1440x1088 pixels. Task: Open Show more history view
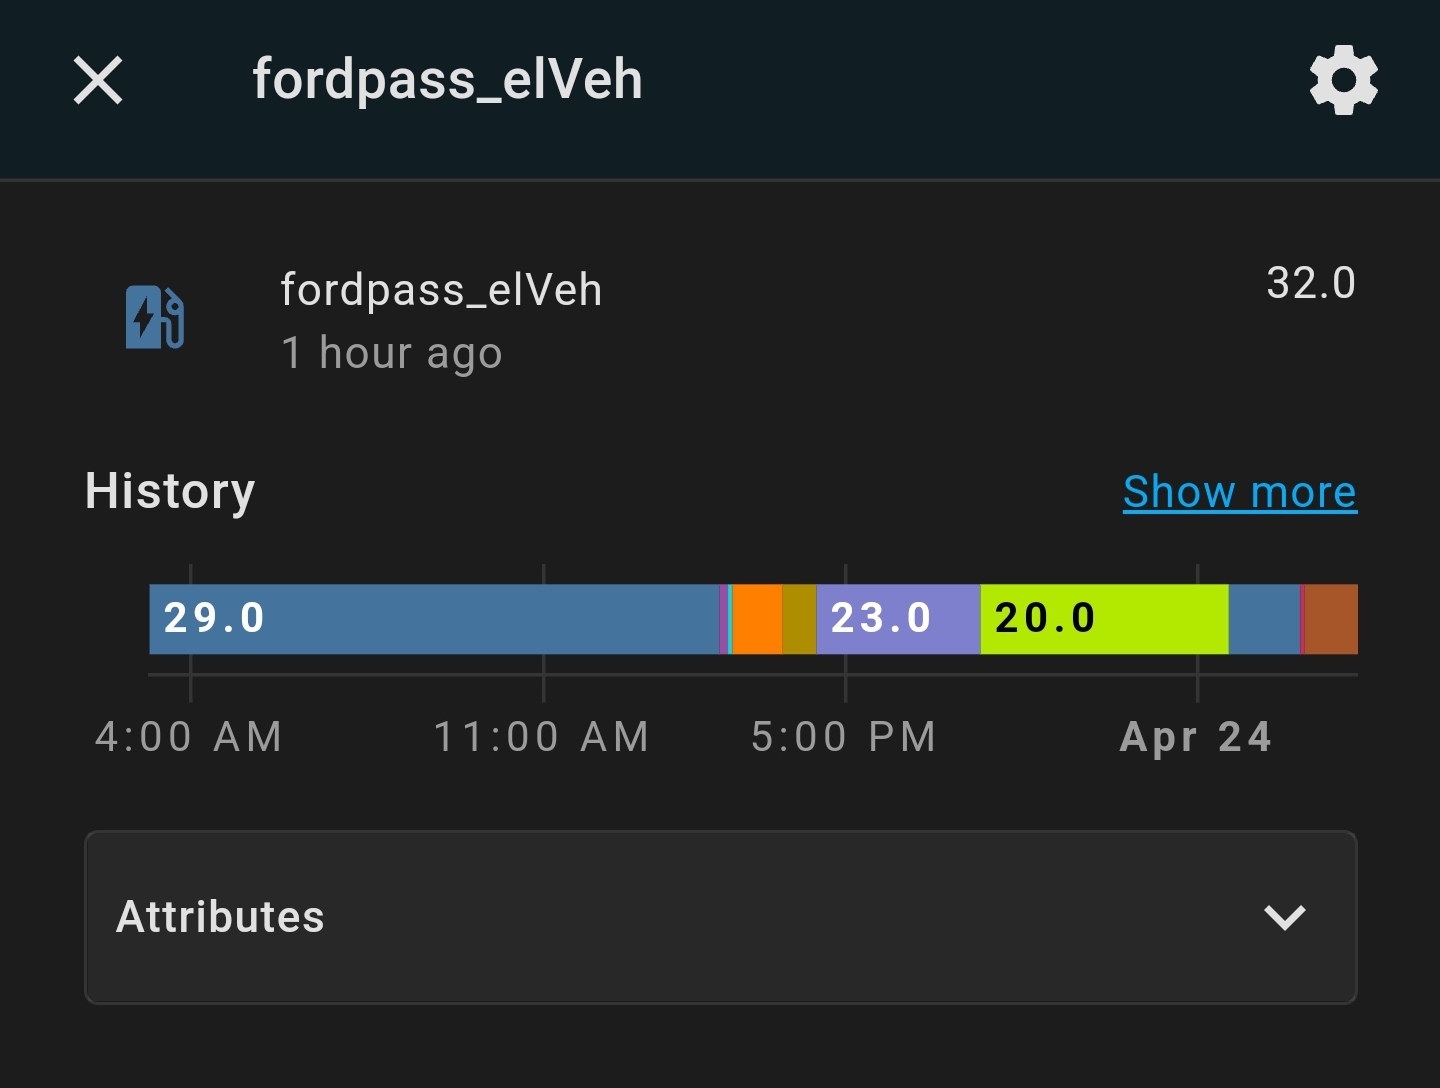coord(1239,492)
